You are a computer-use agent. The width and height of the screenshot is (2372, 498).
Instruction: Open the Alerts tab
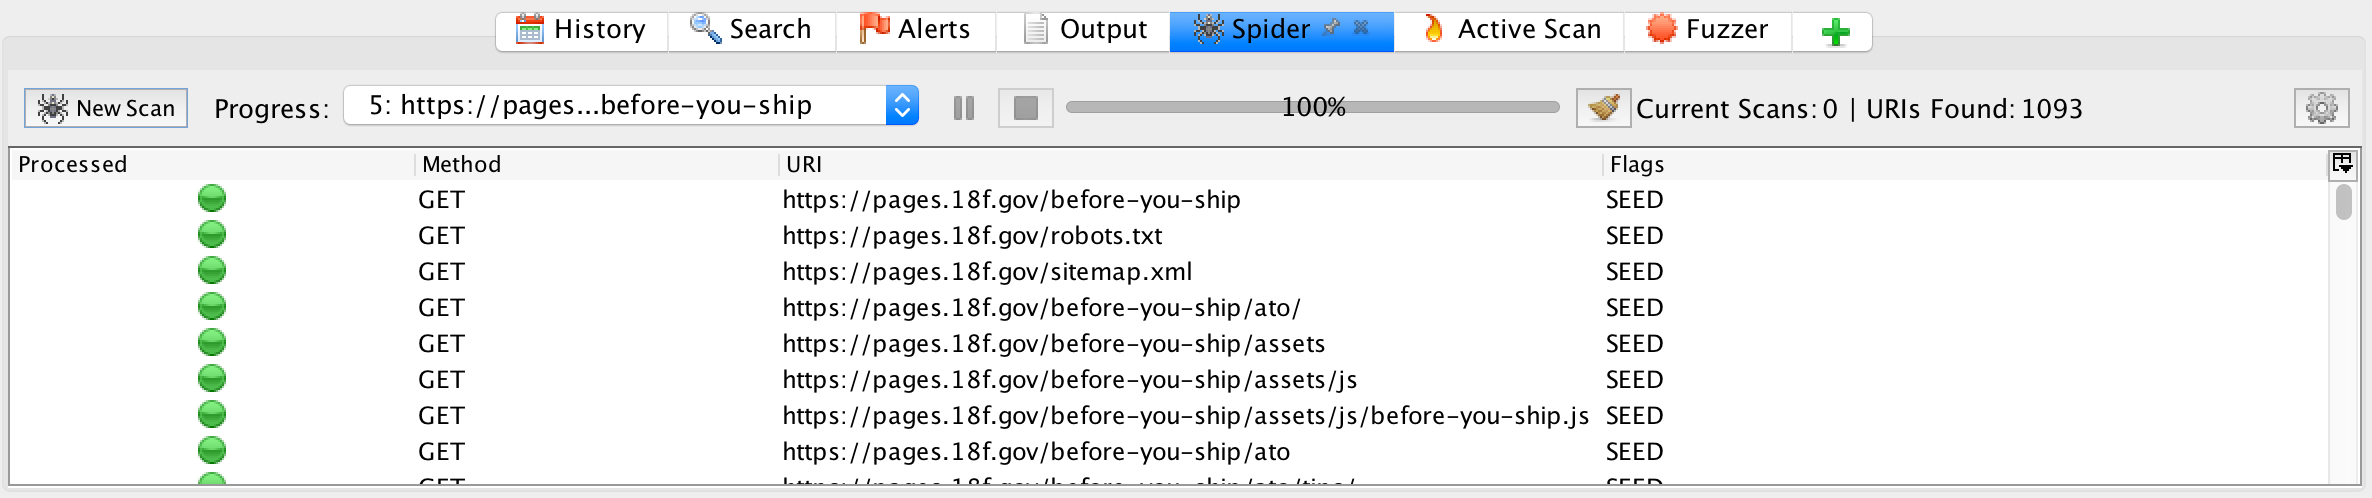tap(915, 30)
